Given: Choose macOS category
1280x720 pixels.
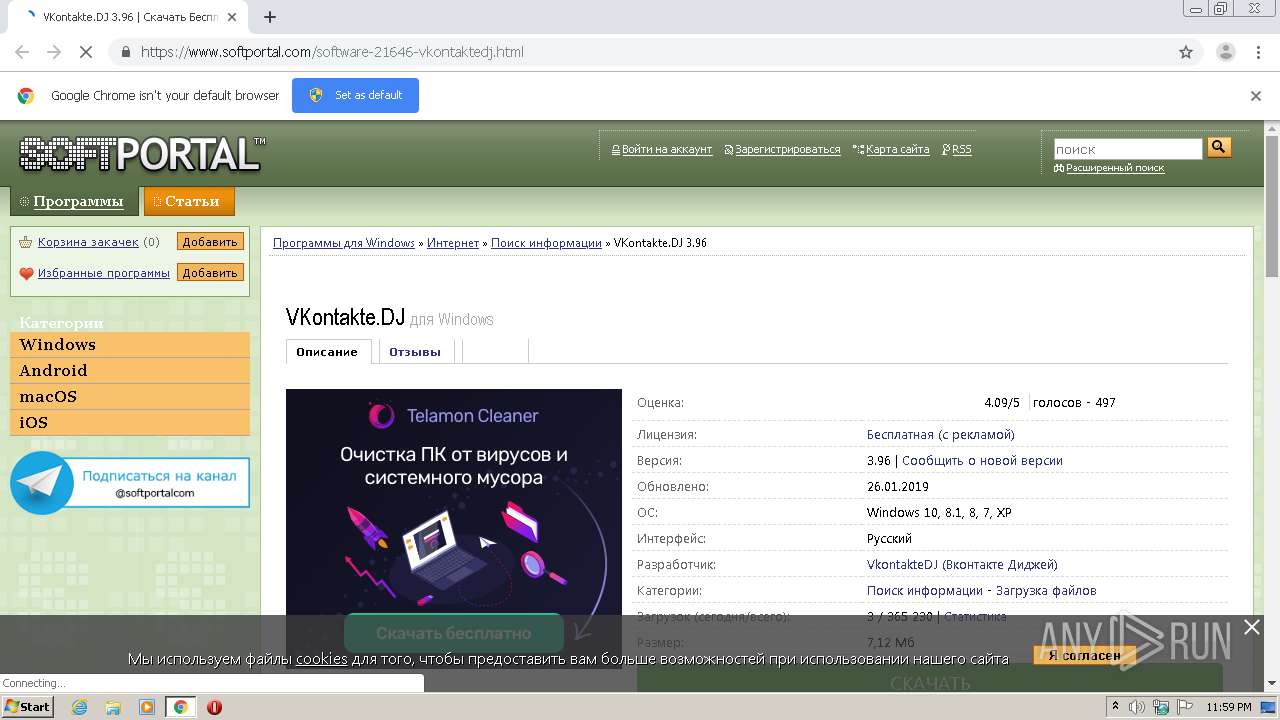Looking at the screenshot, I should (x=130, y=397).
